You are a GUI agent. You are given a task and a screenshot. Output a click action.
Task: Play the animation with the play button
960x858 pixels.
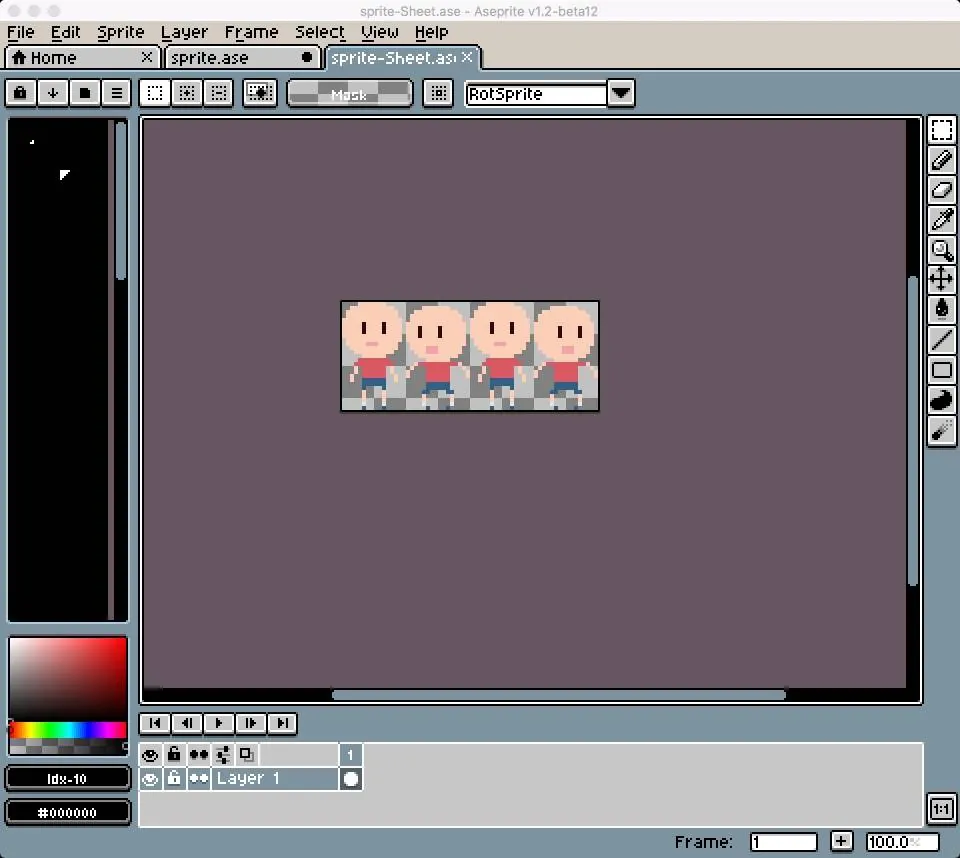click(x=219, y=723)
